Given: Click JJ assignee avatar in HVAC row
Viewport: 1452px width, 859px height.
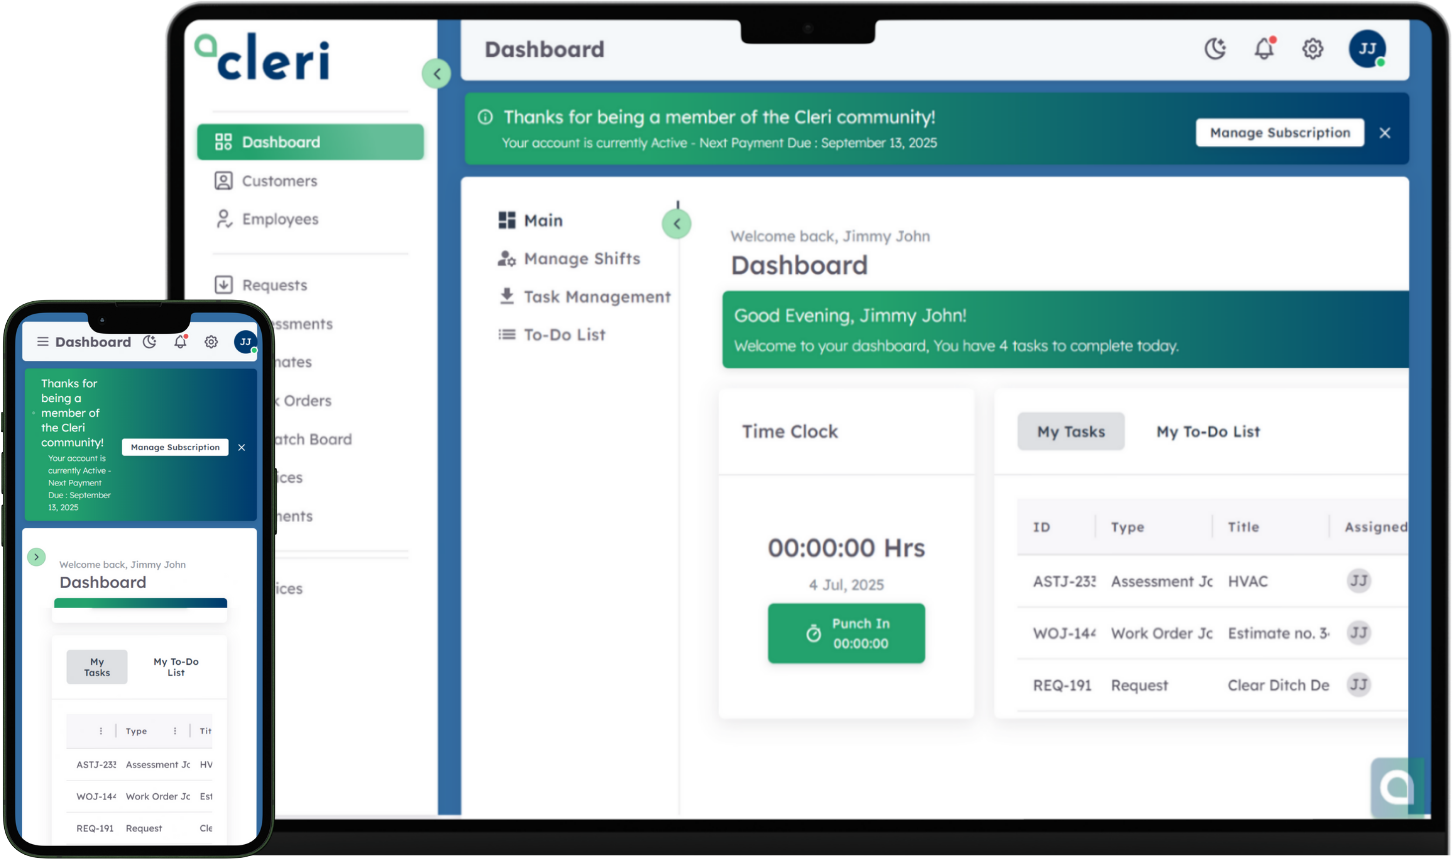Looking at the screenshot, I should 1358,580.
